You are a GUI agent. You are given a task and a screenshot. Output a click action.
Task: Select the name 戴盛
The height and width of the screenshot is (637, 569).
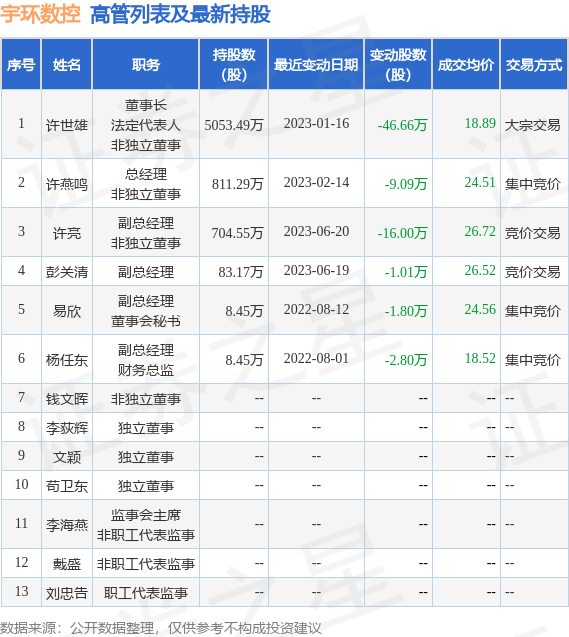pyautogui.click(x=67, y=564)
